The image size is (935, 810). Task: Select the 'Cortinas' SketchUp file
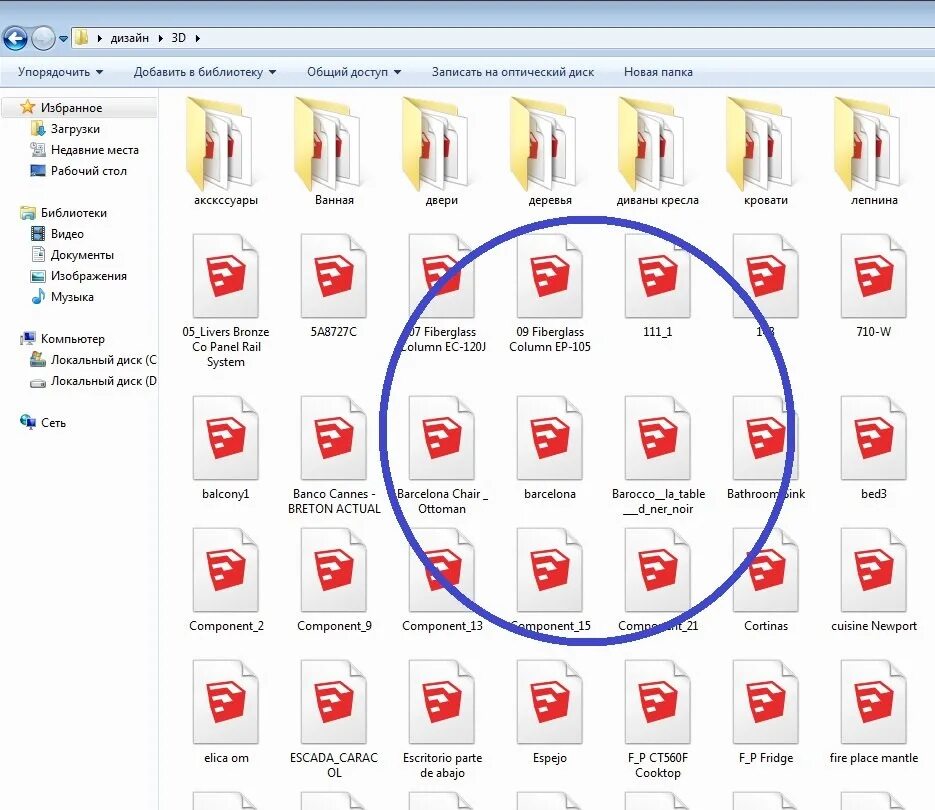(766, 580)
